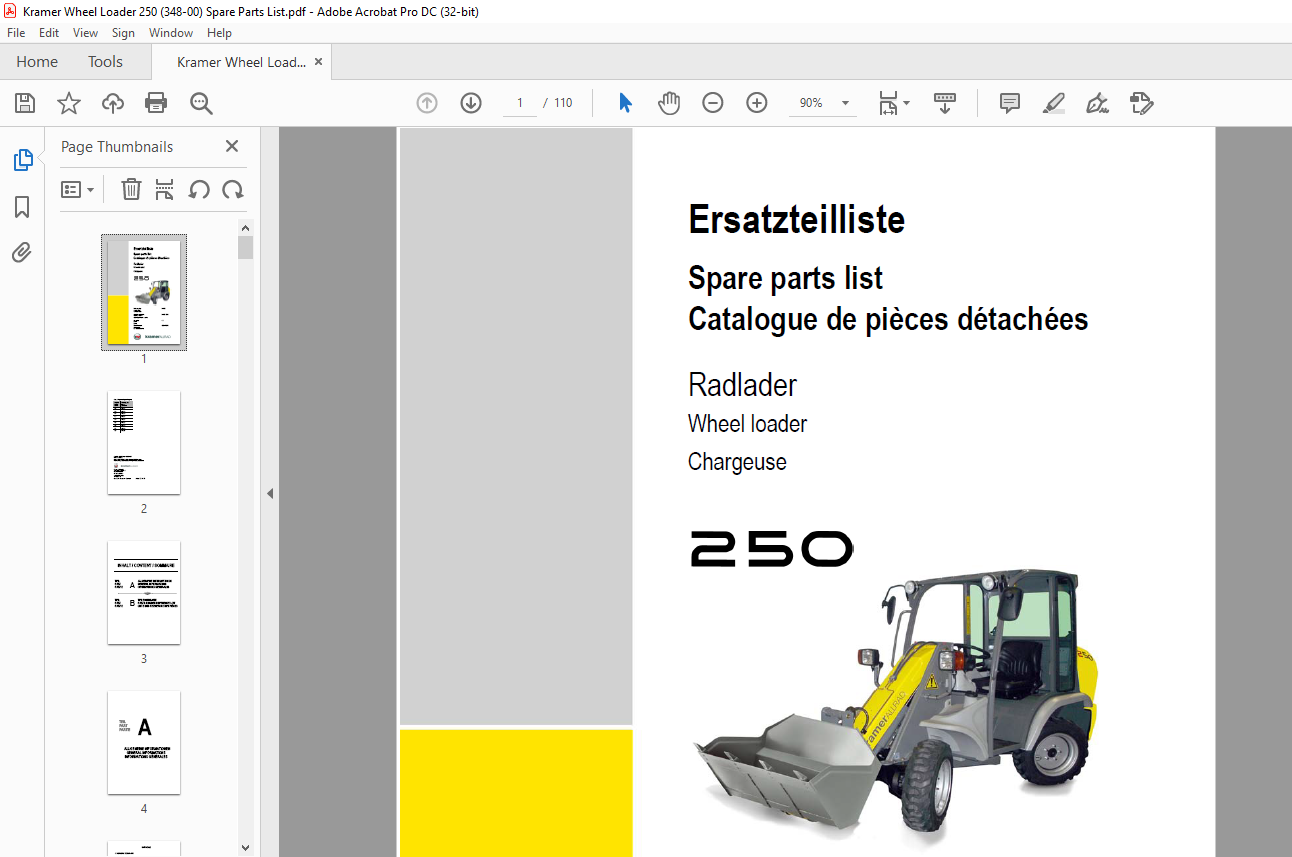Open the View menu
Screen dimensions: 1292x857
click(85, 33)
